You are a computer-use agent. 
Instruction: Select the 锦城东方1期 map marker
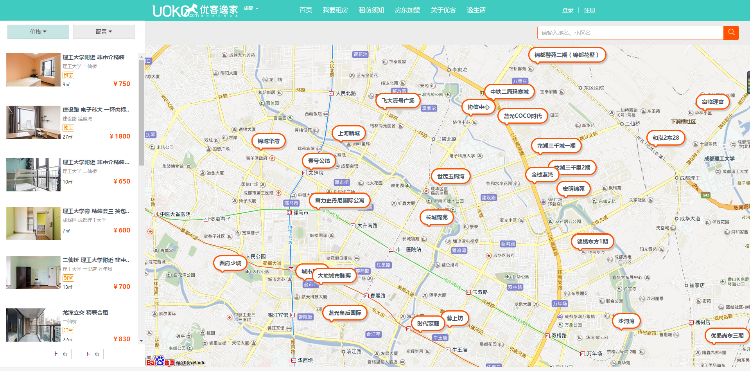pos(592,241)
